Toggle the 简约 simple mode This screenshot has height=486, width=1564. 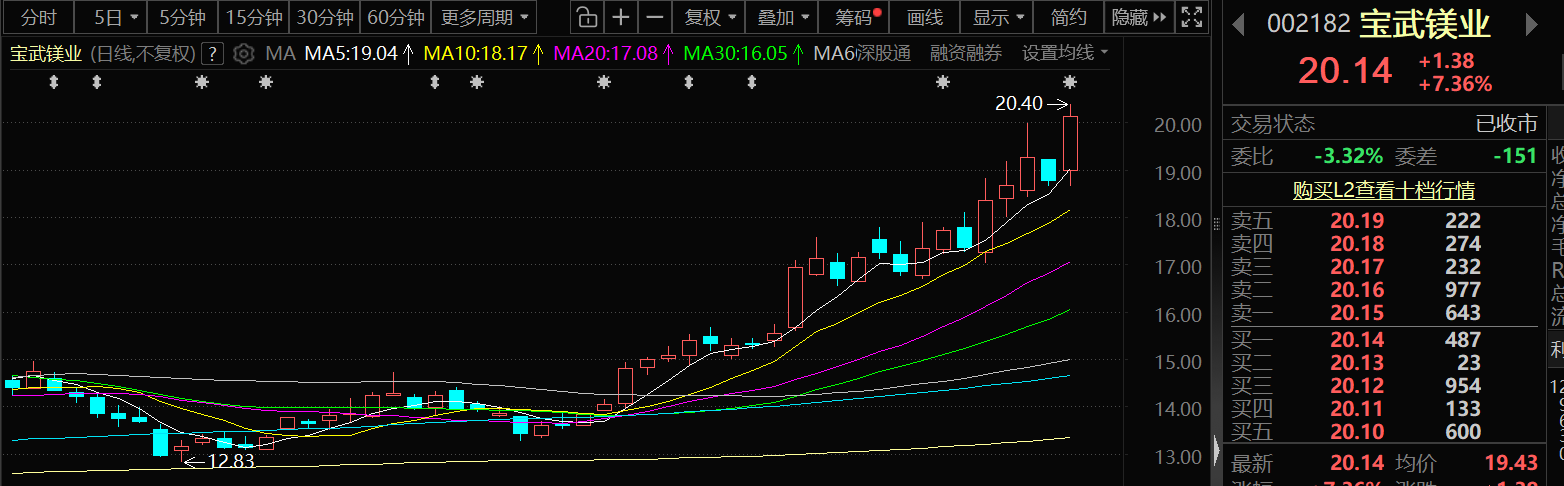point(1069,17)
